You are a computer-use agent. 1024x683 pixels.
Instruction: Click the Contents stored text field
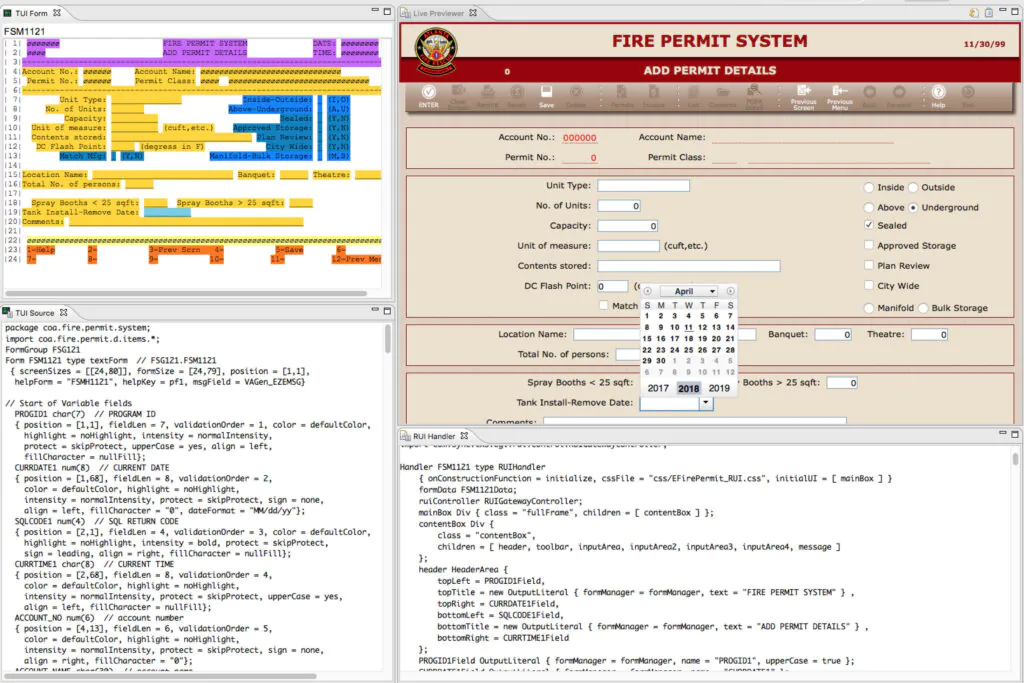coord(688,266)
